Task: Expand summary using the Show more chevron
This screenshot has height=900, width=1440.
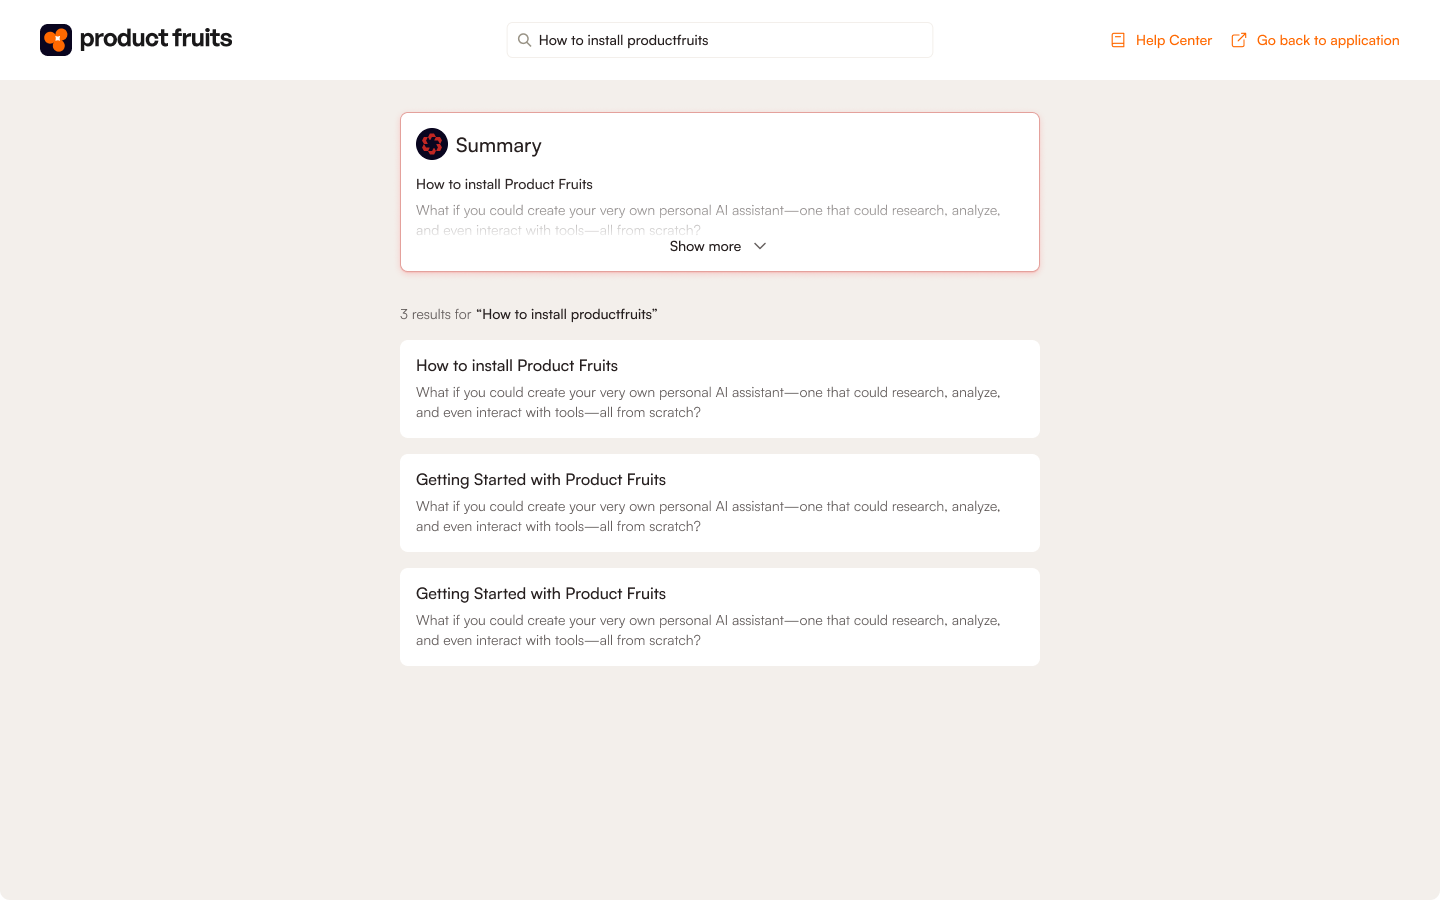Action: point(760,246)
